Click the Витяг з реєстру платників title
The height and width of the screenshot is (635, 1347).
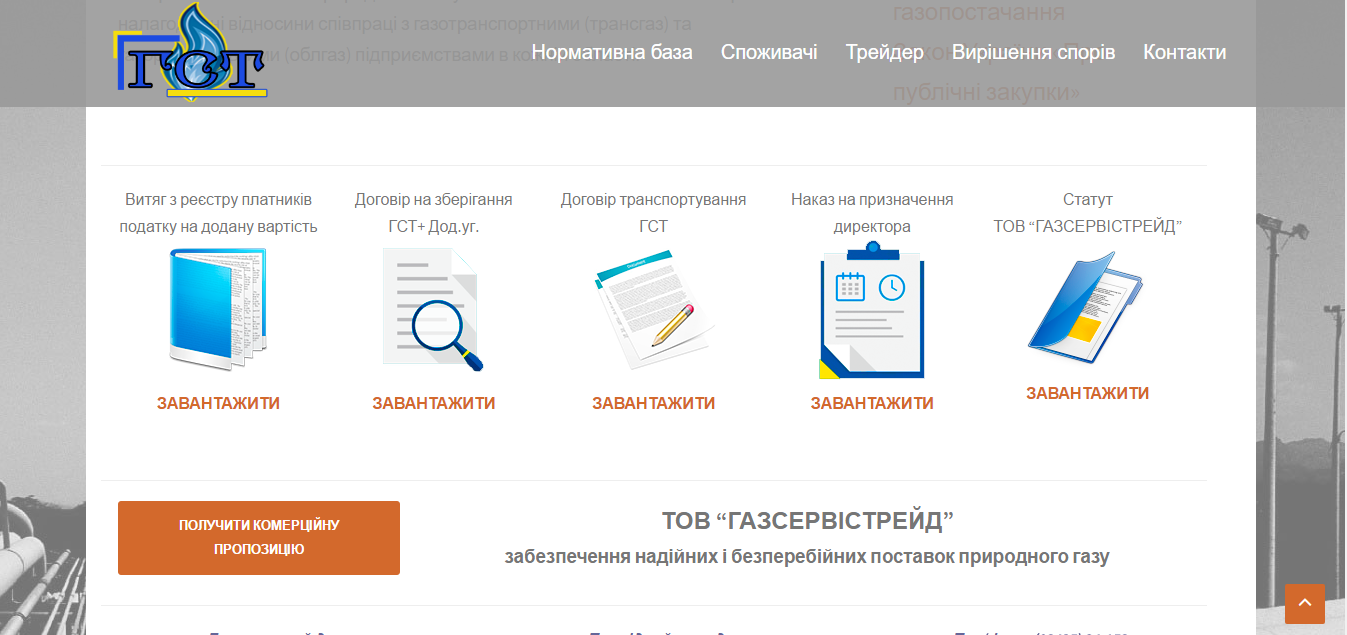click(x=218, y=213)
